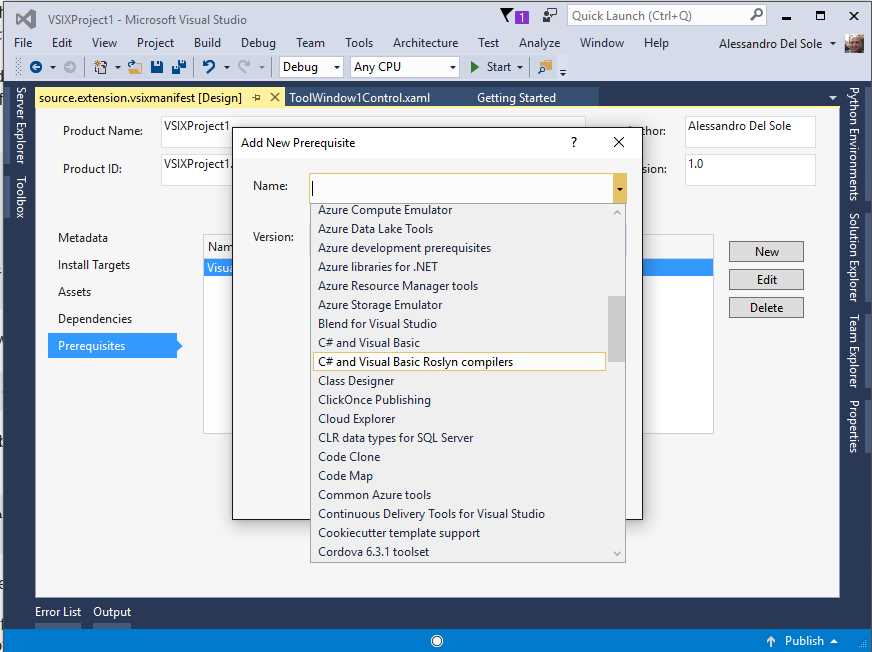Image resolution: width=872 pixels, height=652 pixels.
Task: Click the dropdown list scroll-up arrow
Action: (x=617, y=212)
